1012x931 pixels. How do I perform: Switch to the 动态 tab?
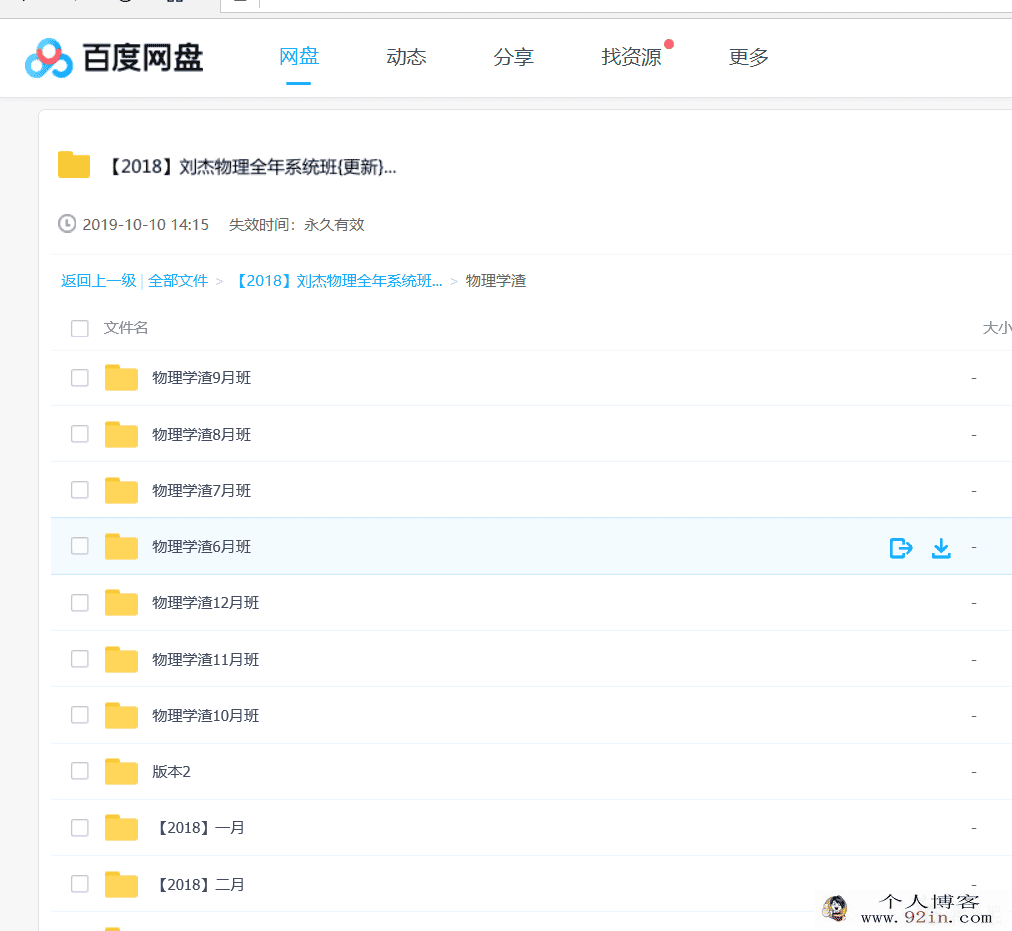pos(406,57)
